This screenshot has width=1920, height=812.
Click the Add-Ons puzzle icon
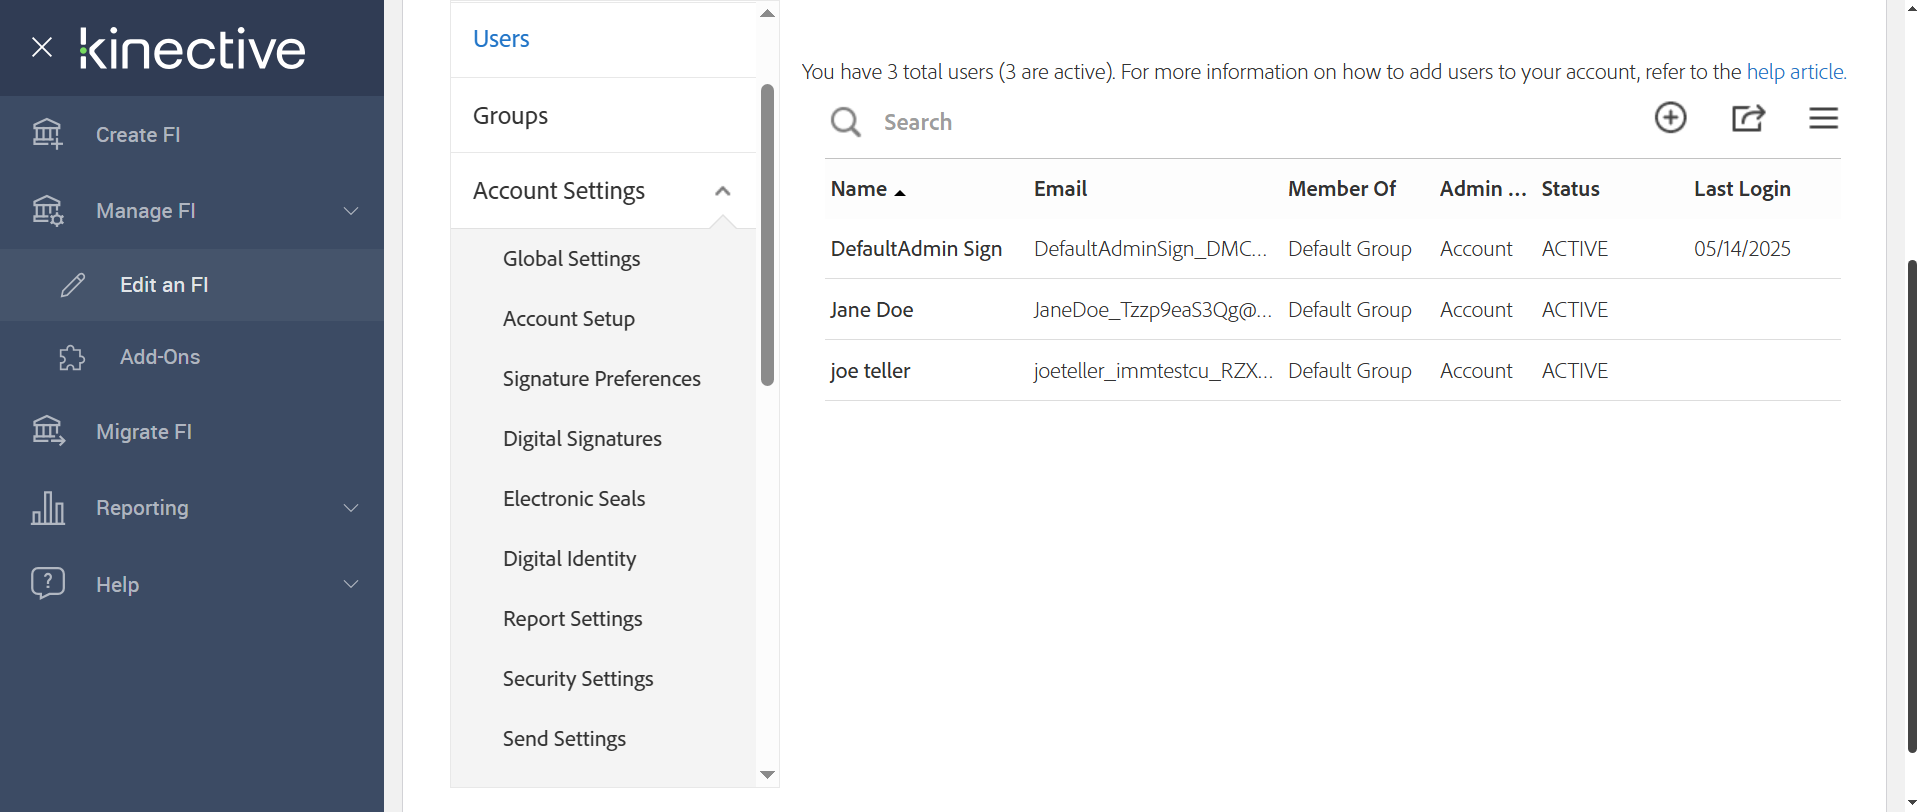[72, 357]
